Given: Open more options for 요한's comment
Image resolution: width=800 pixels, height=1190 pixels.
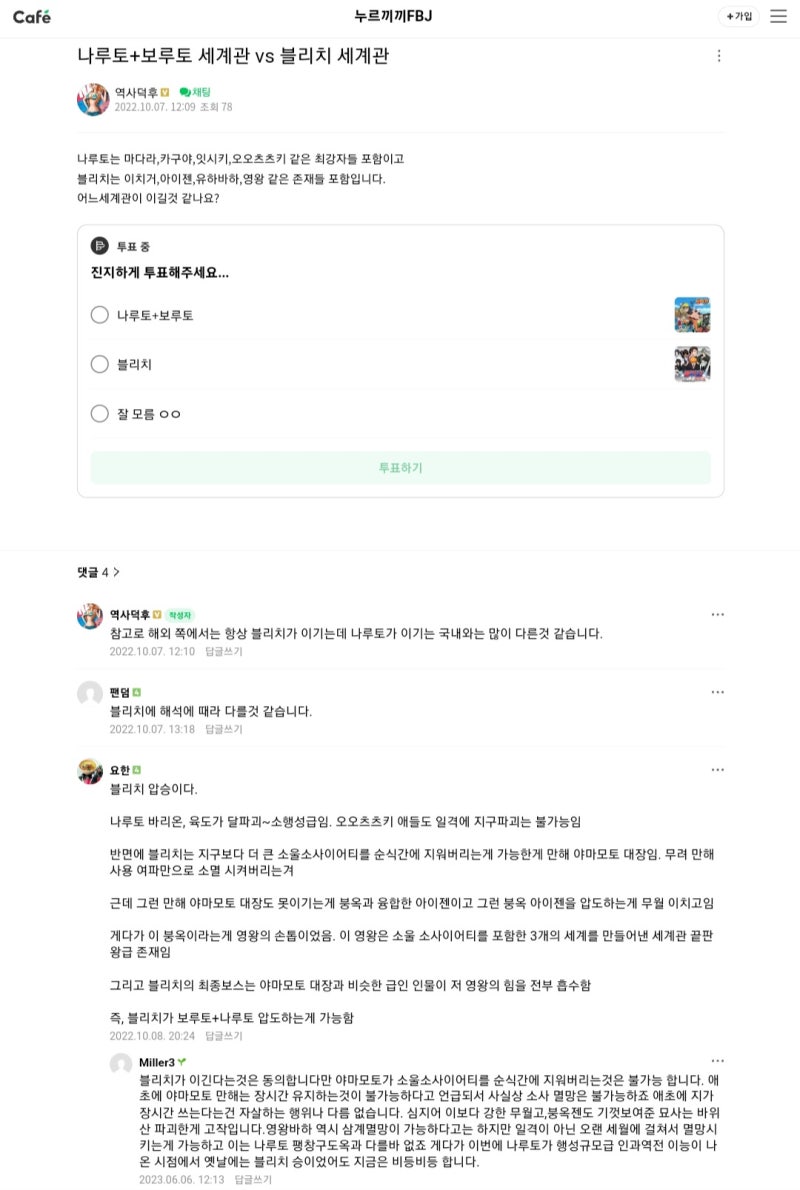Looking at the screenshot, I should coord(717,770).
